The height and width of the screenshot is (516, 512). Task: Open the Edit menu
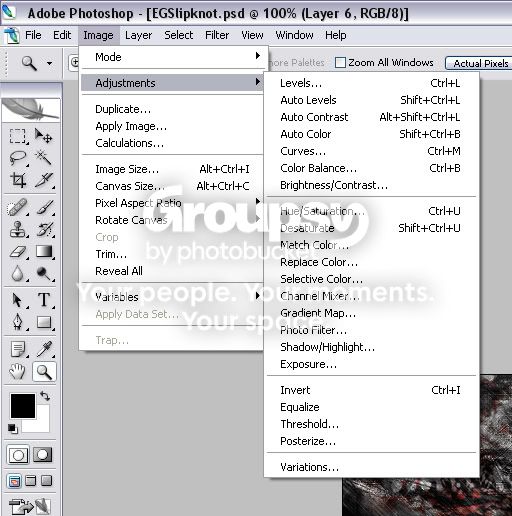click(62, 35)
